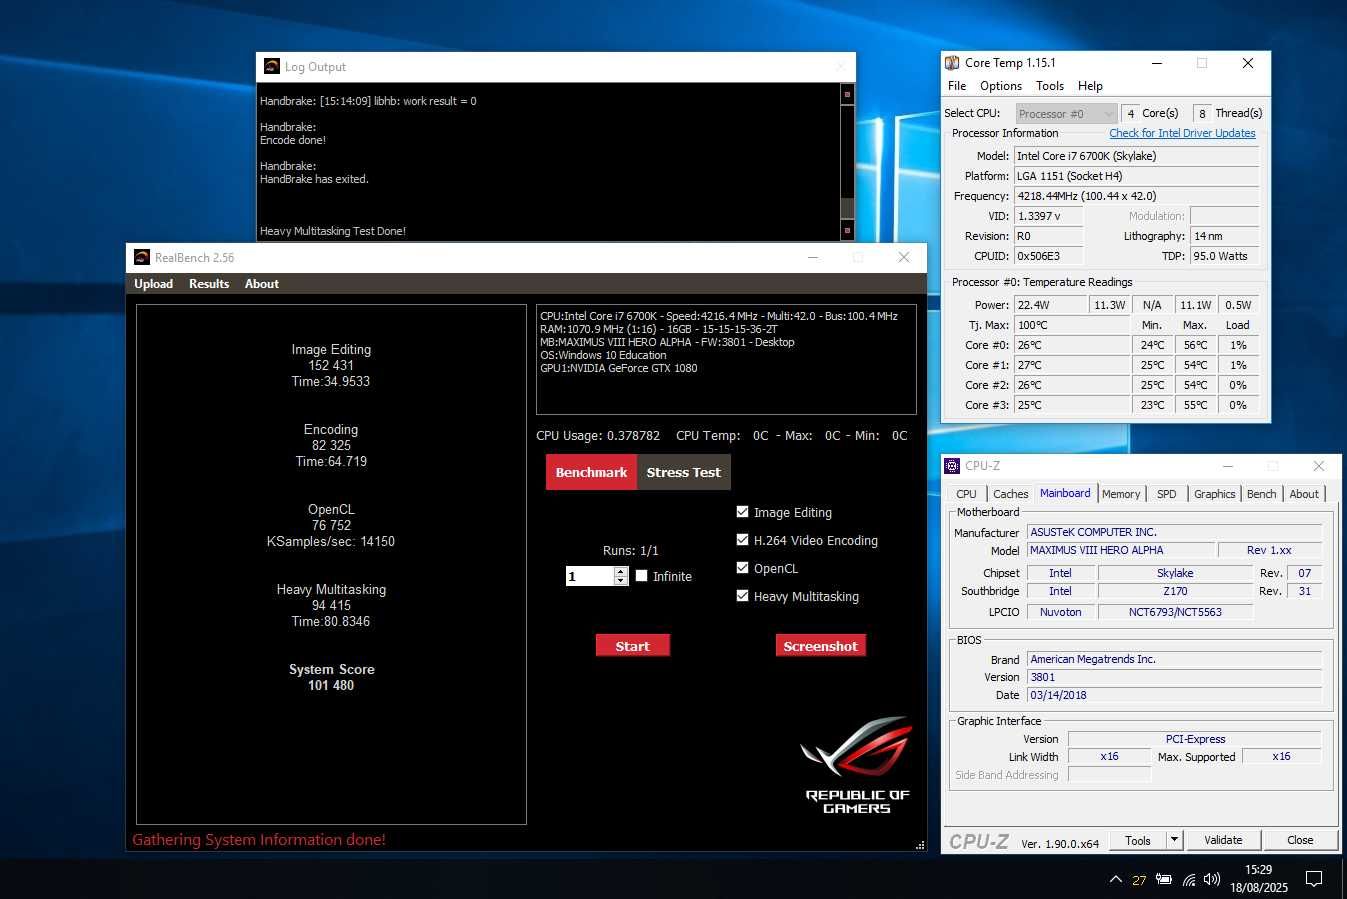Click the CPU-Z title bar icon
This screenshot has width=1347, height=899.
point(952,466)
